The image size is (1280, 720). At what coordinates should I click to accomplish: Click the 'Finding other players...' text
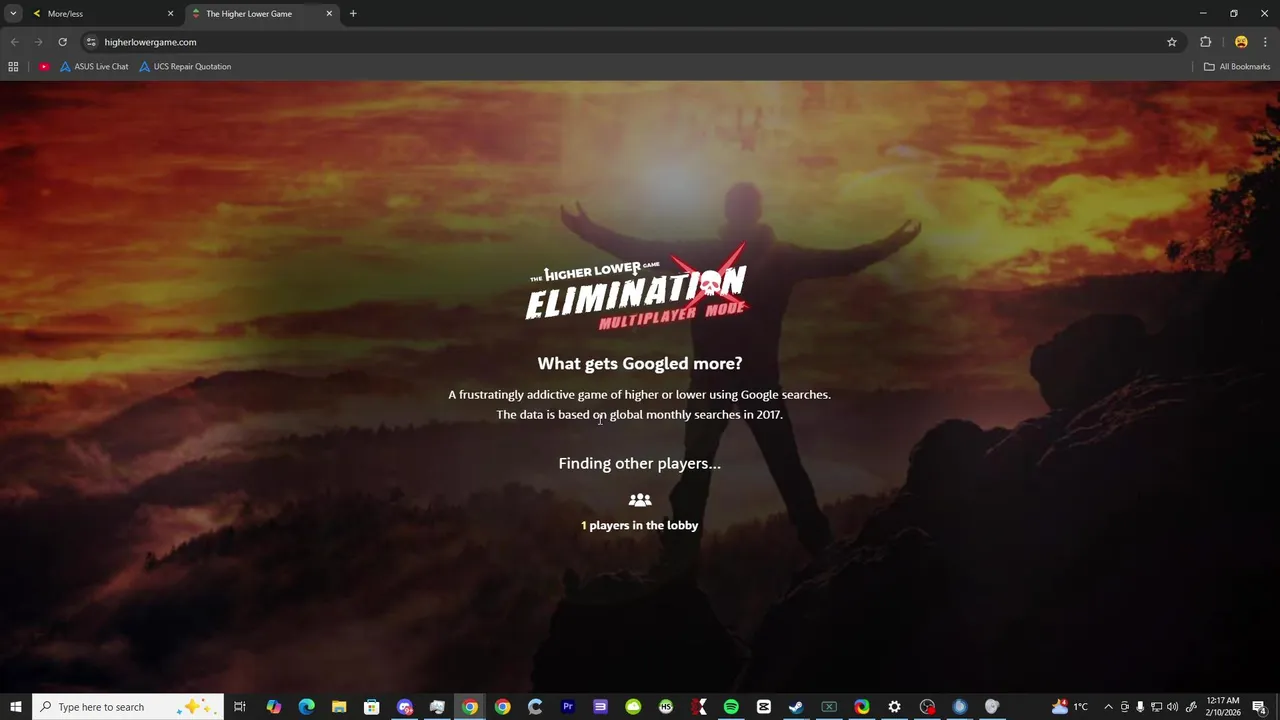click(x=640, y=463)
